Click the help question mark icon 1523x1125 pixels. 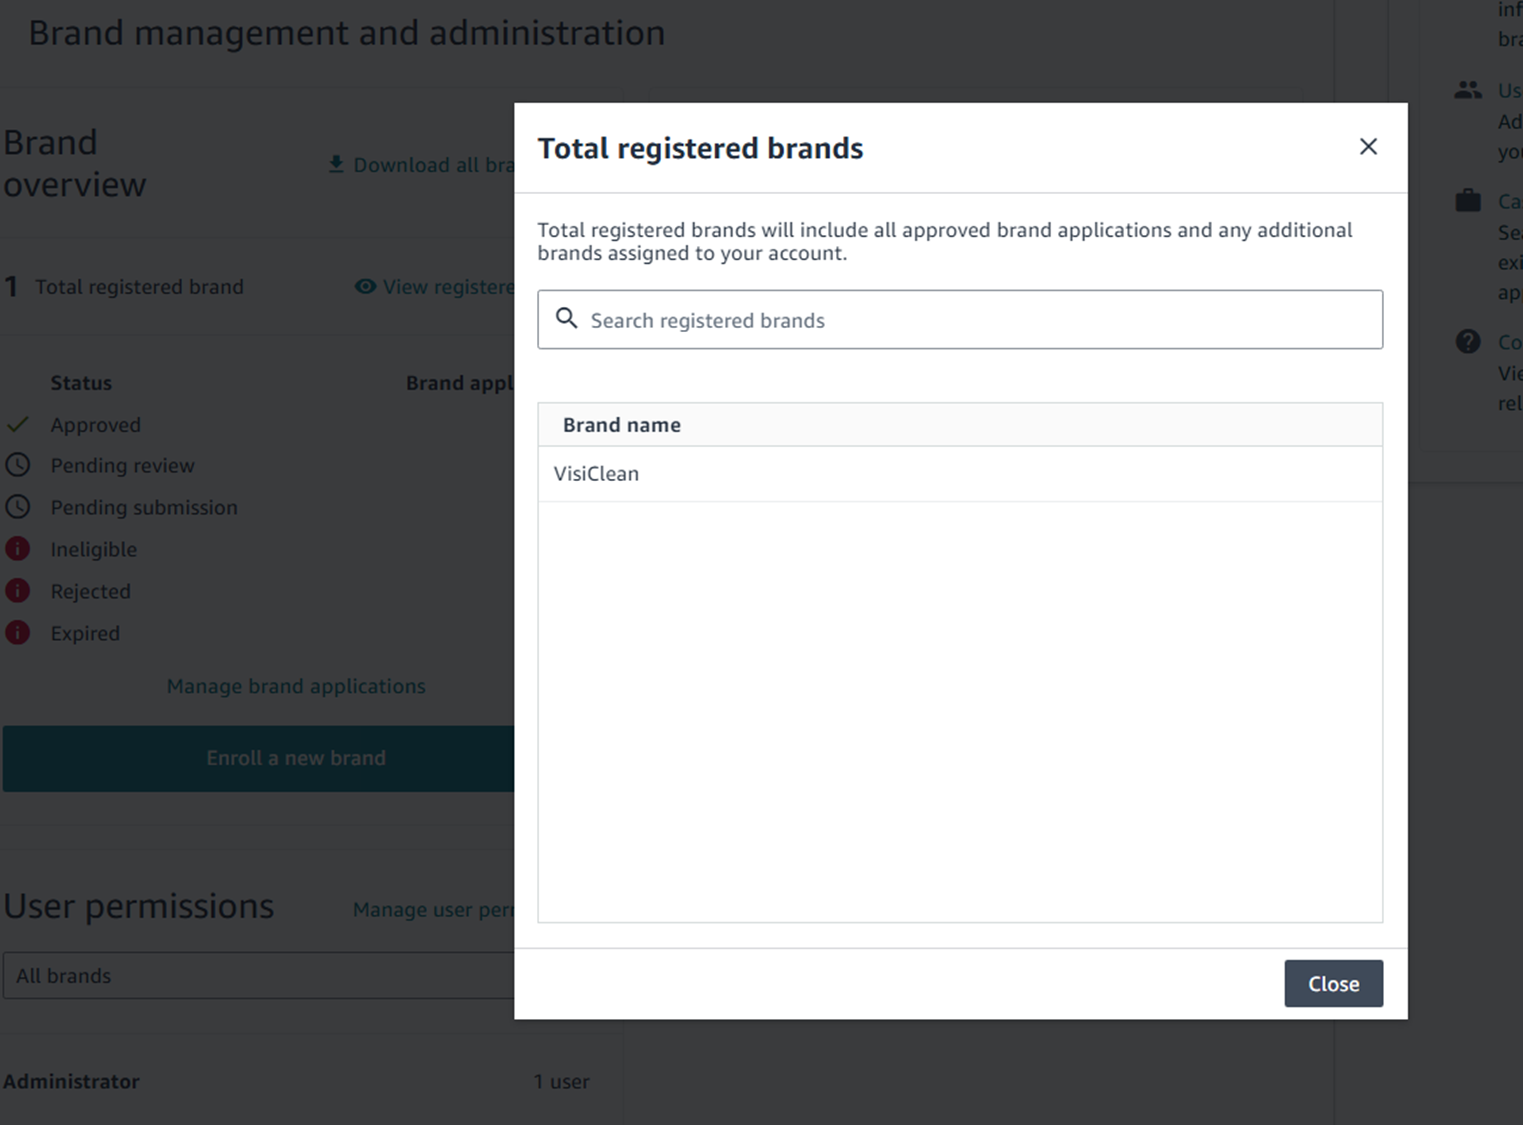coord(1467,342)
